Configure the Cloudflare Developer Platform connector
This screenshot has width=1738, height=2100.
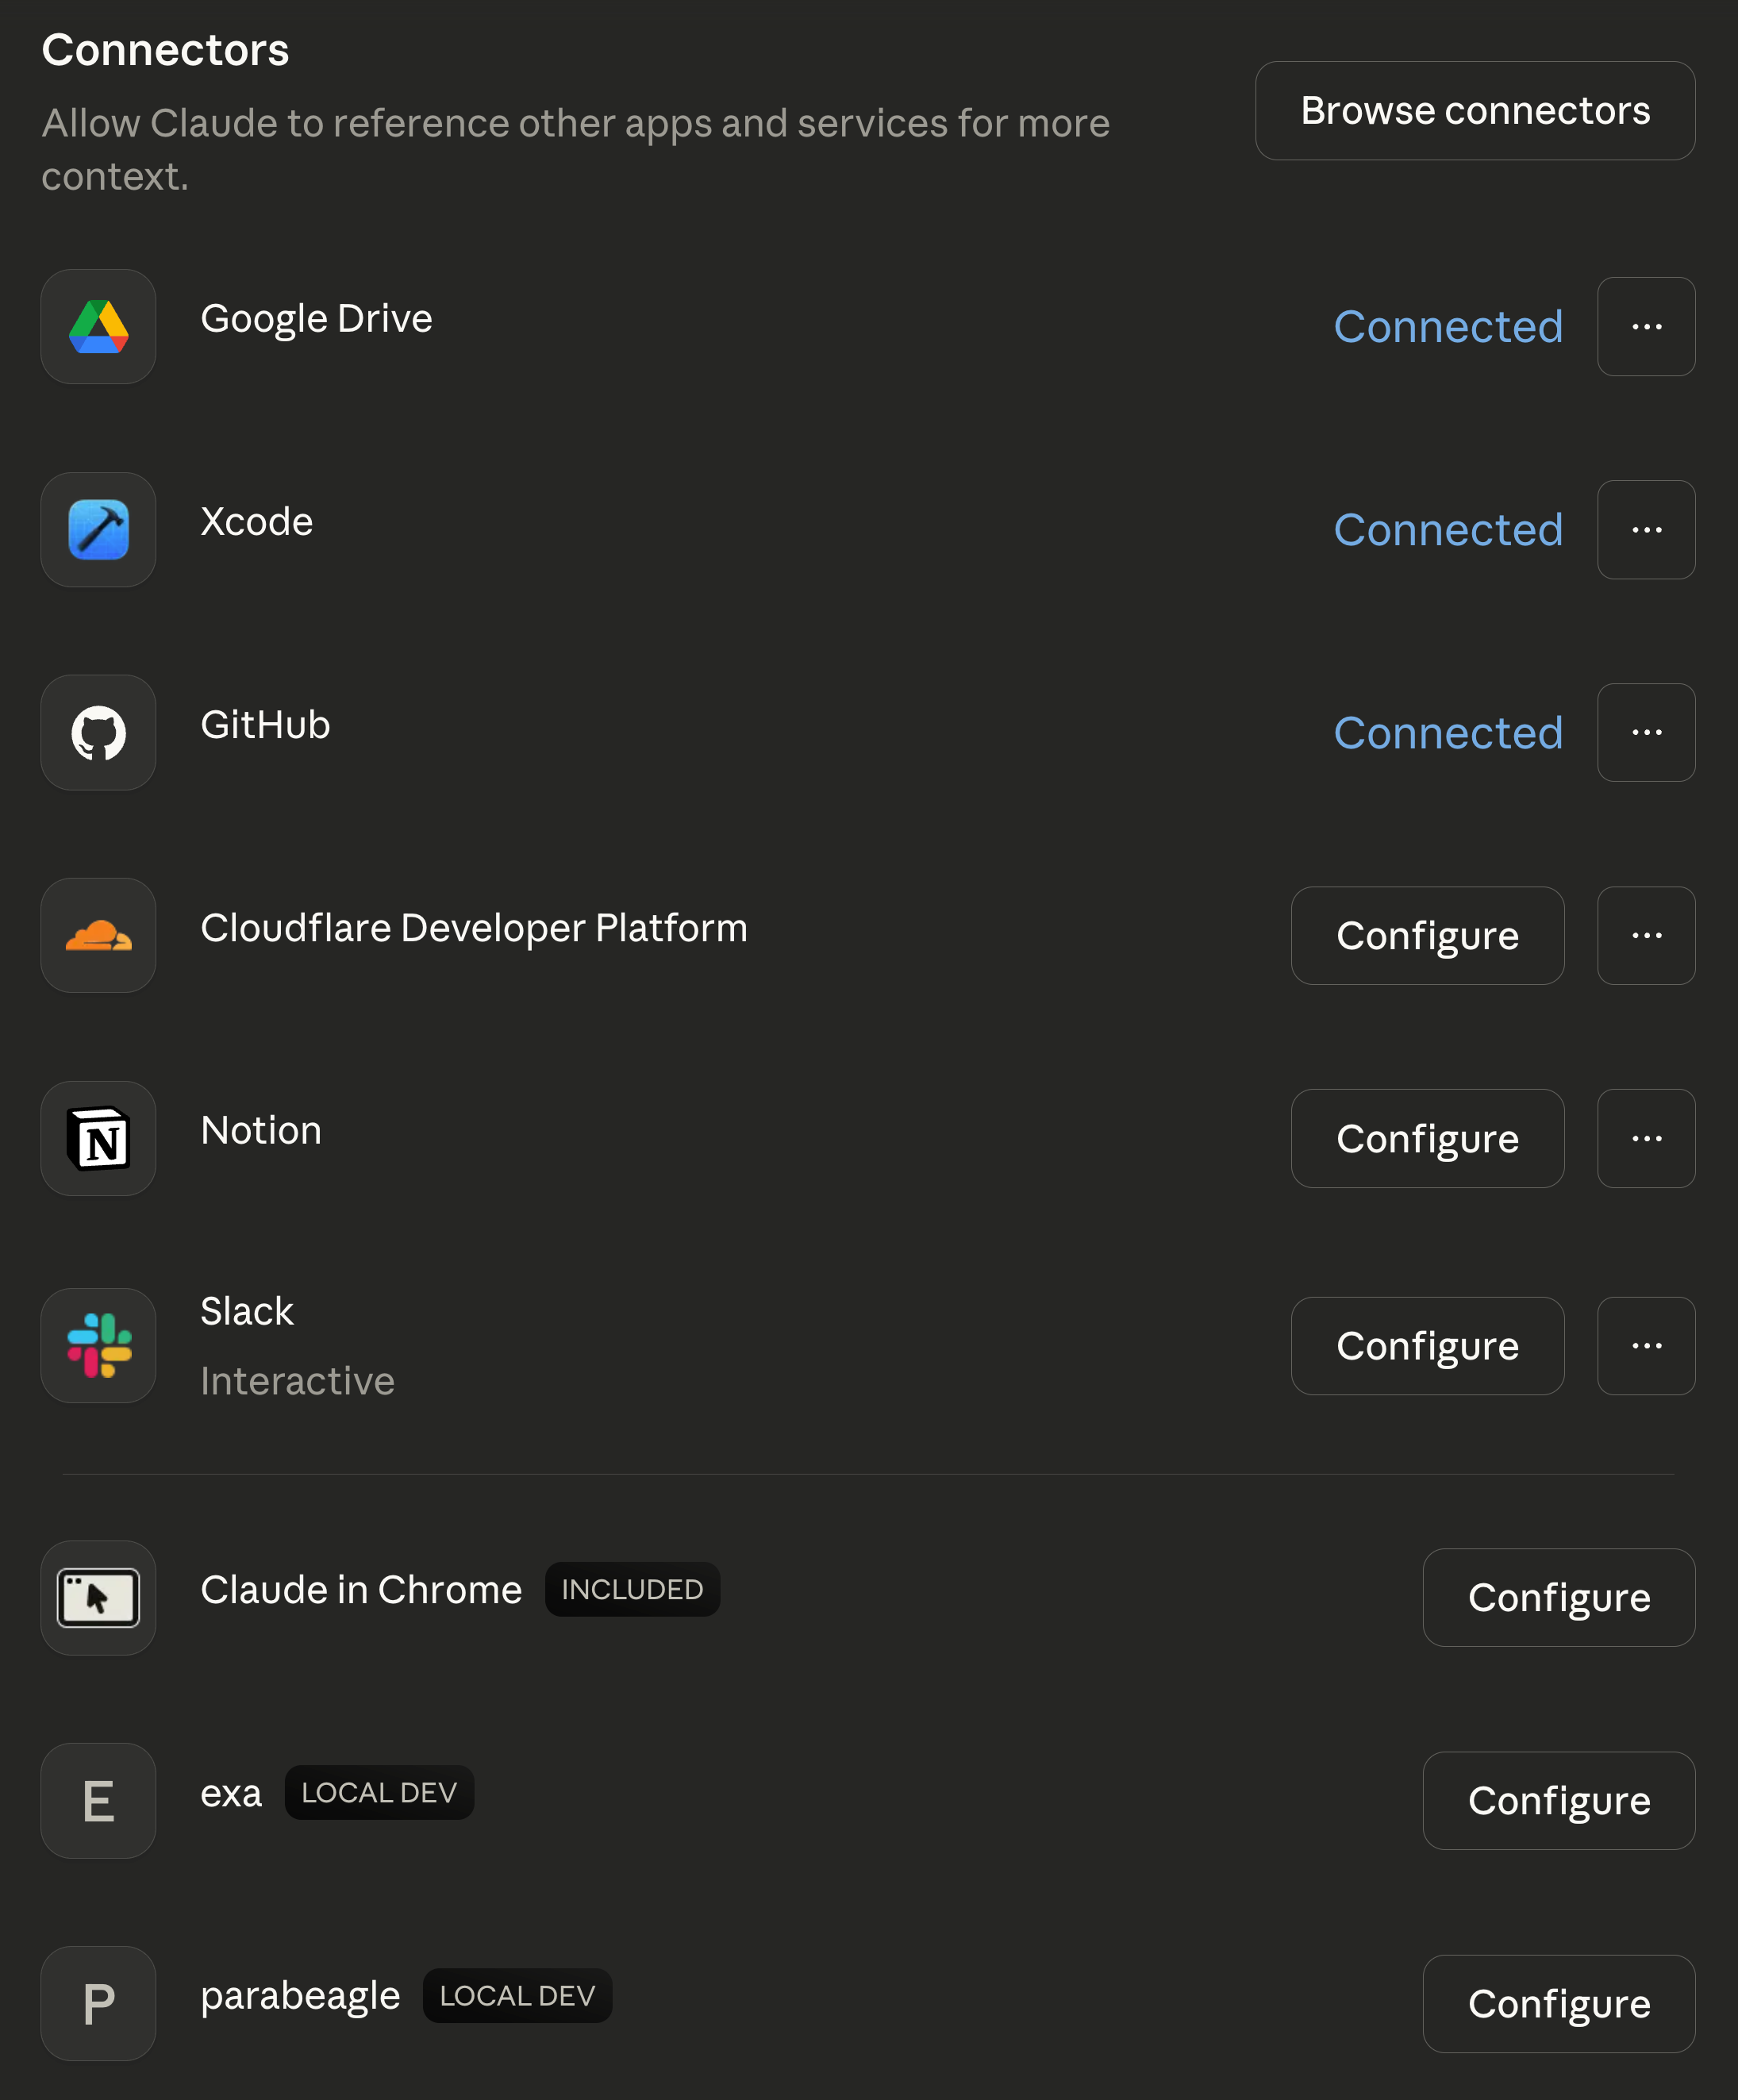pos(1427,936)
